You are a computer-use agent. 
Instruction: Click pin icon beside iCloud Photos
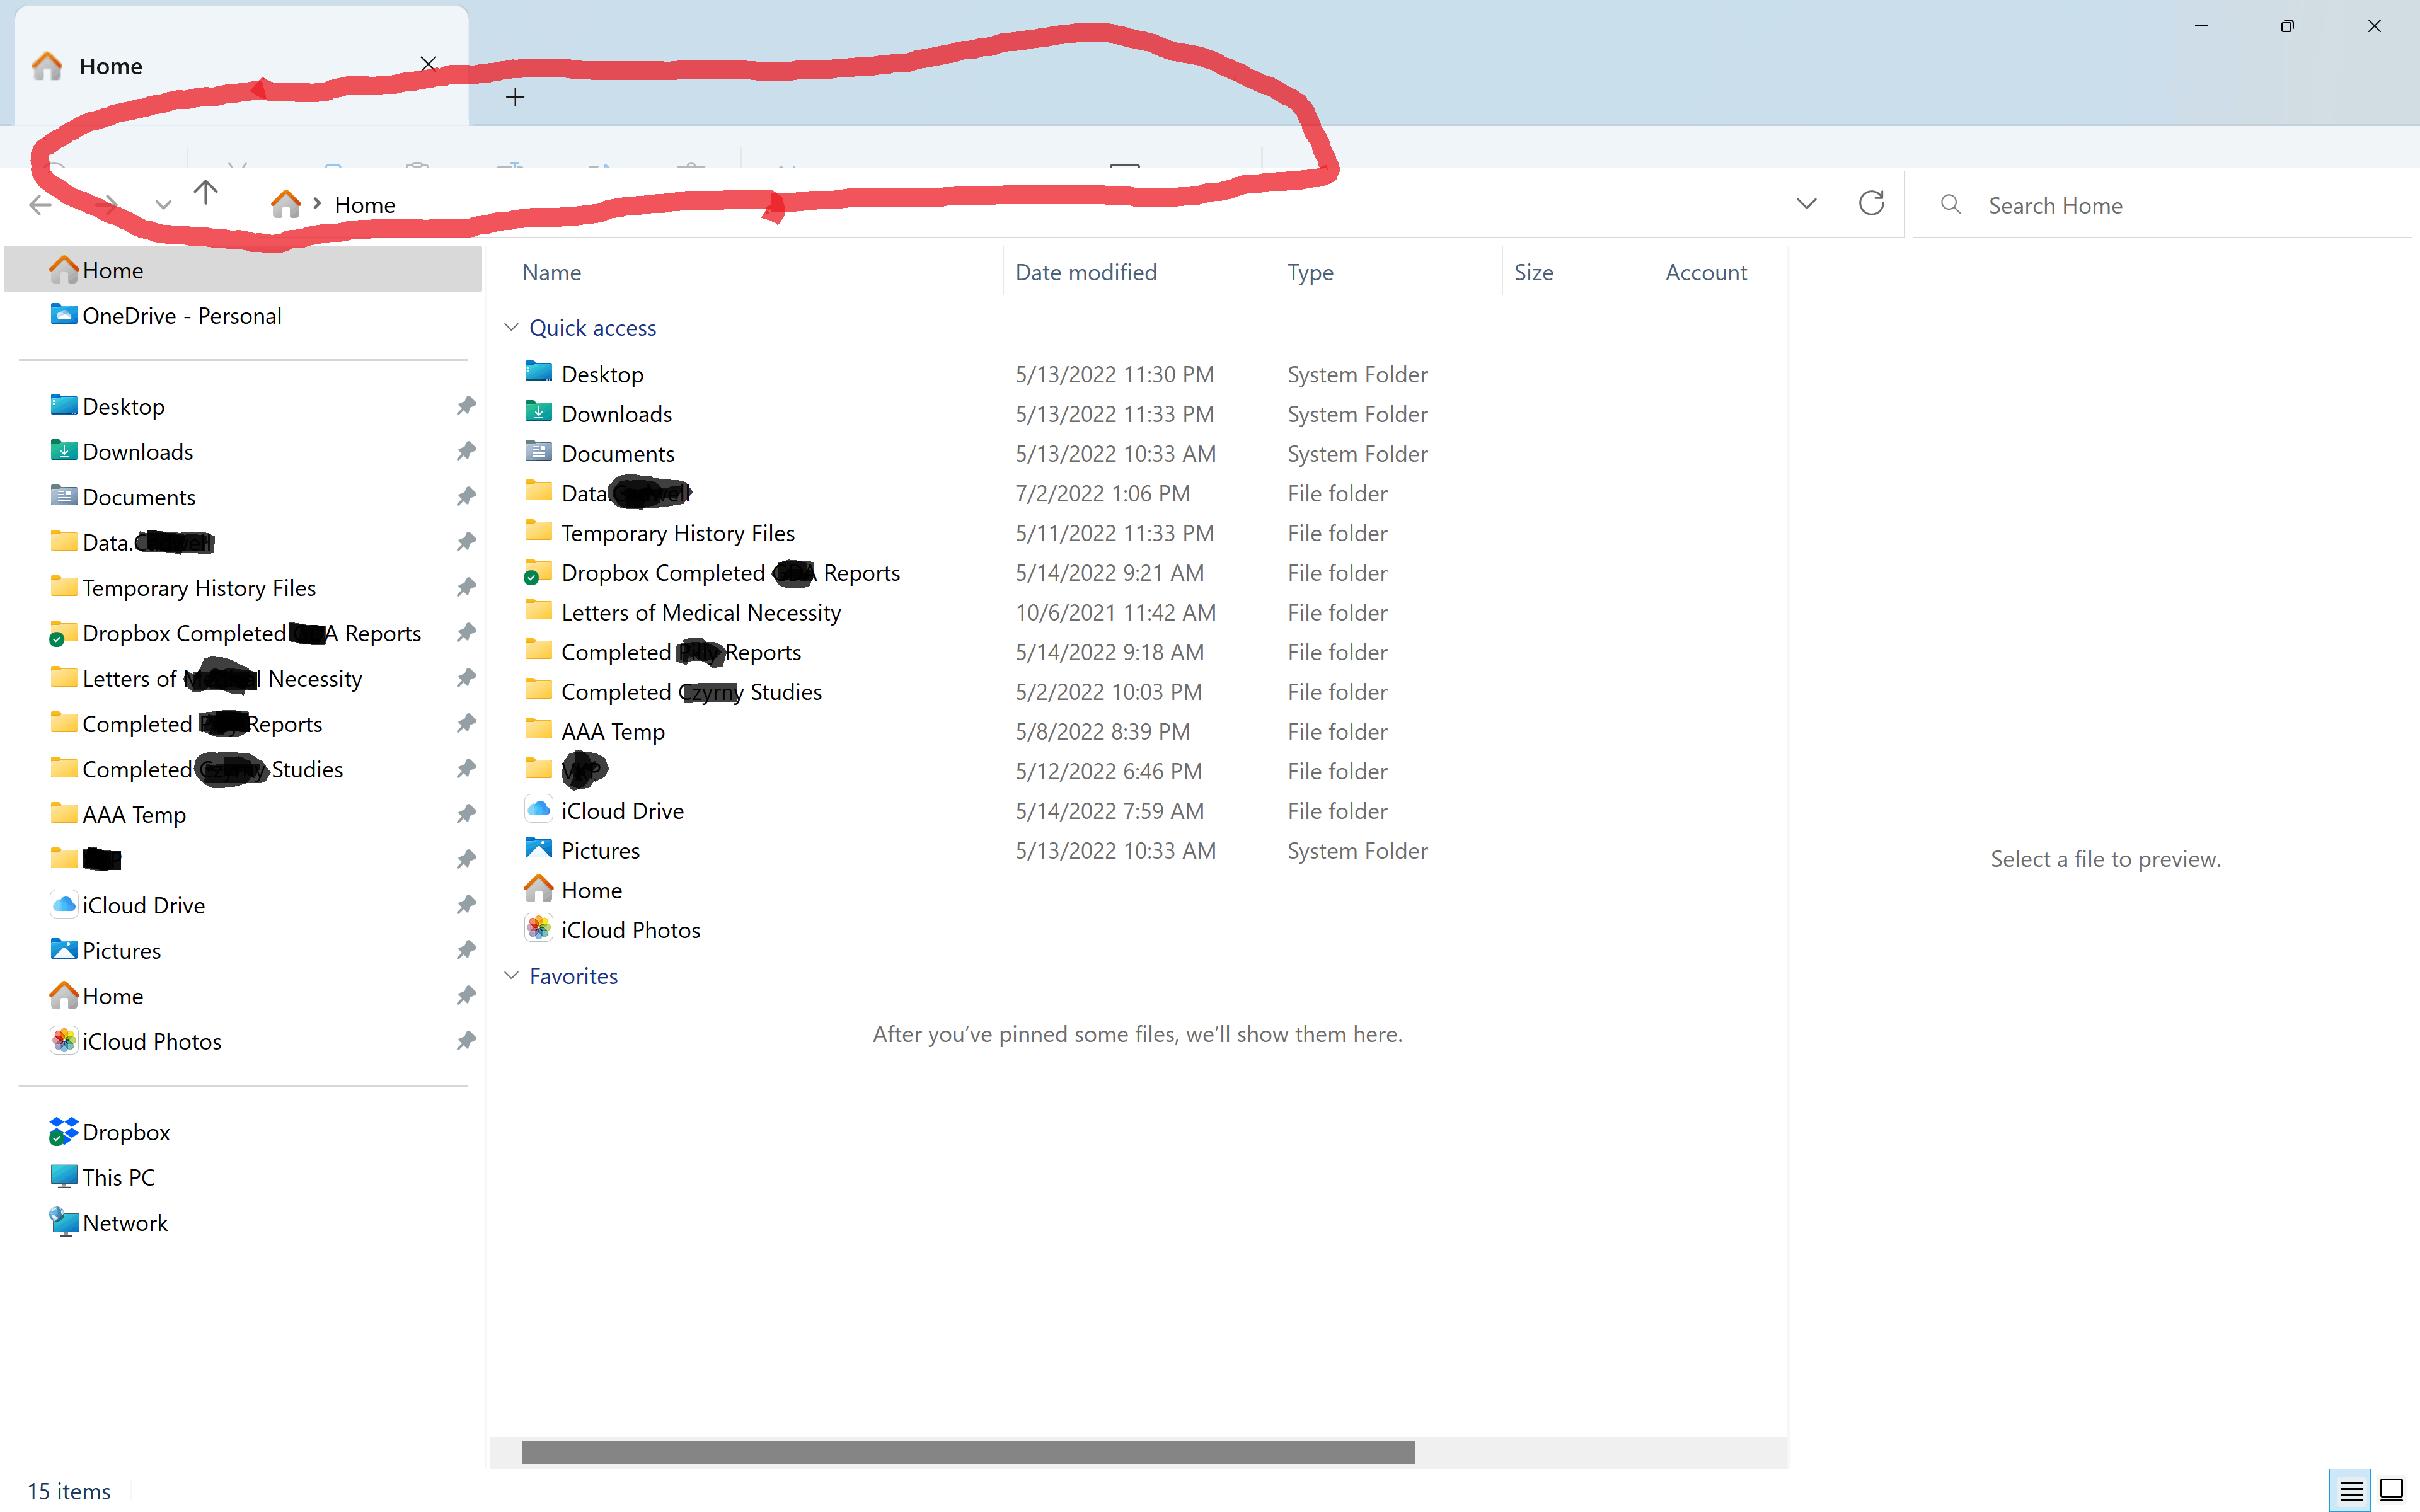click(x=466, y=1041)
